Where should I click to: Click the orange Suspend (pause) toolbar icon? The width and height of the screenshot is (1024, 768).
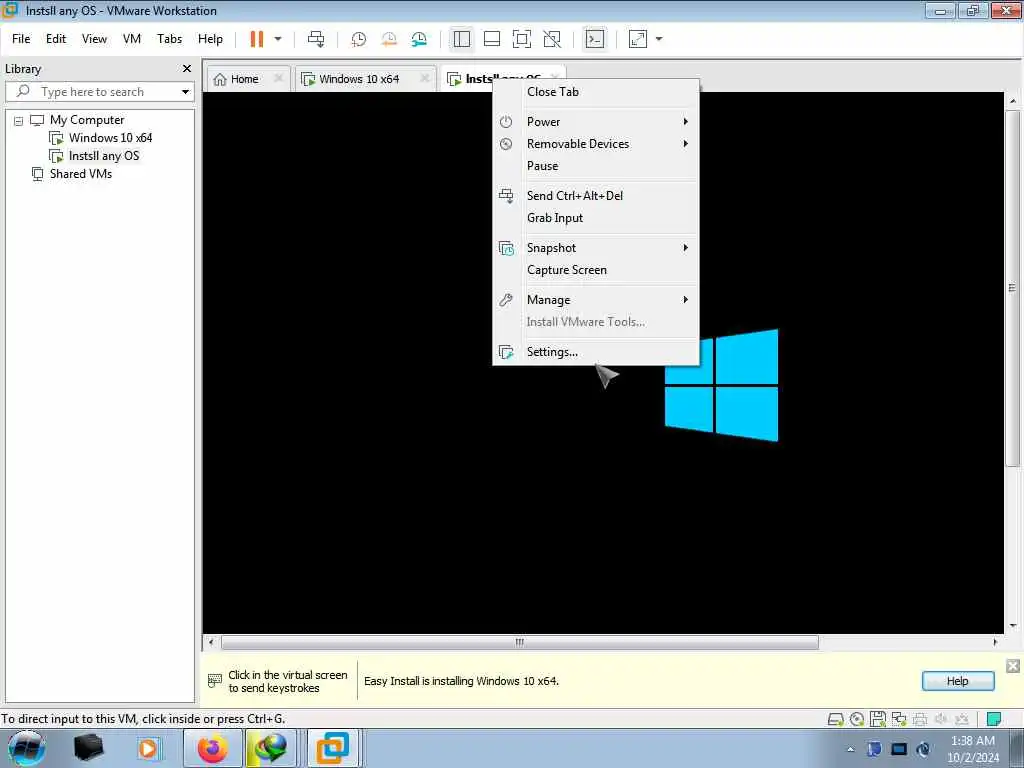click(257, 39)
